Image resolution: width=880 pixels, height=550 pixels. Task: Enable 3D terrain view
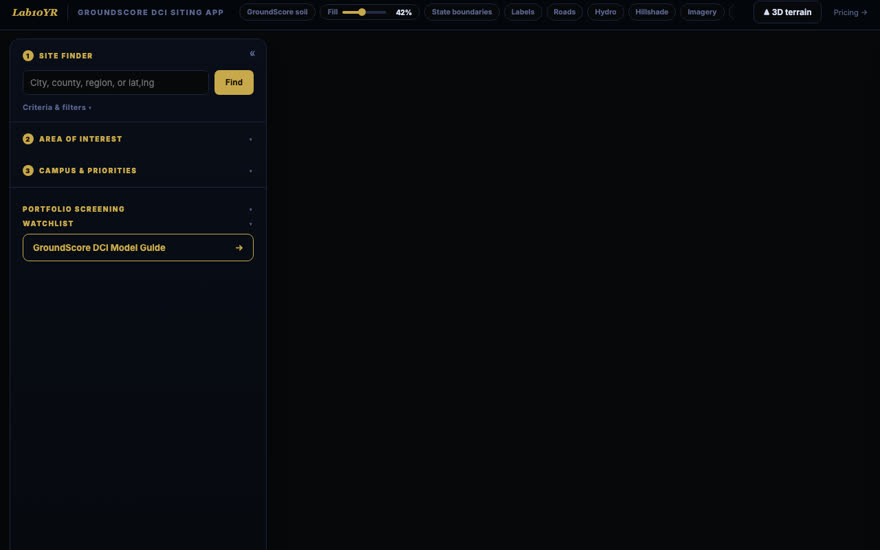point(787,12)
